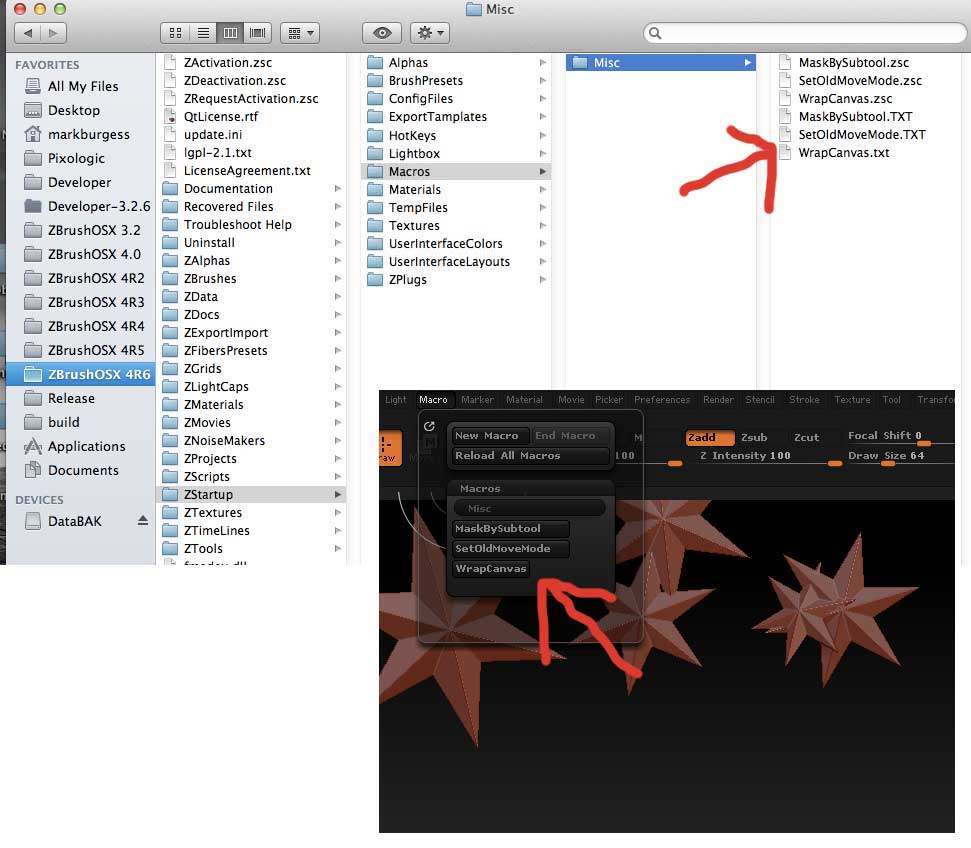The height and width of the screenshot is (848, 971).
Task: Expand the ZPlugs folder arrow
Action: click(x=542, y=279)
